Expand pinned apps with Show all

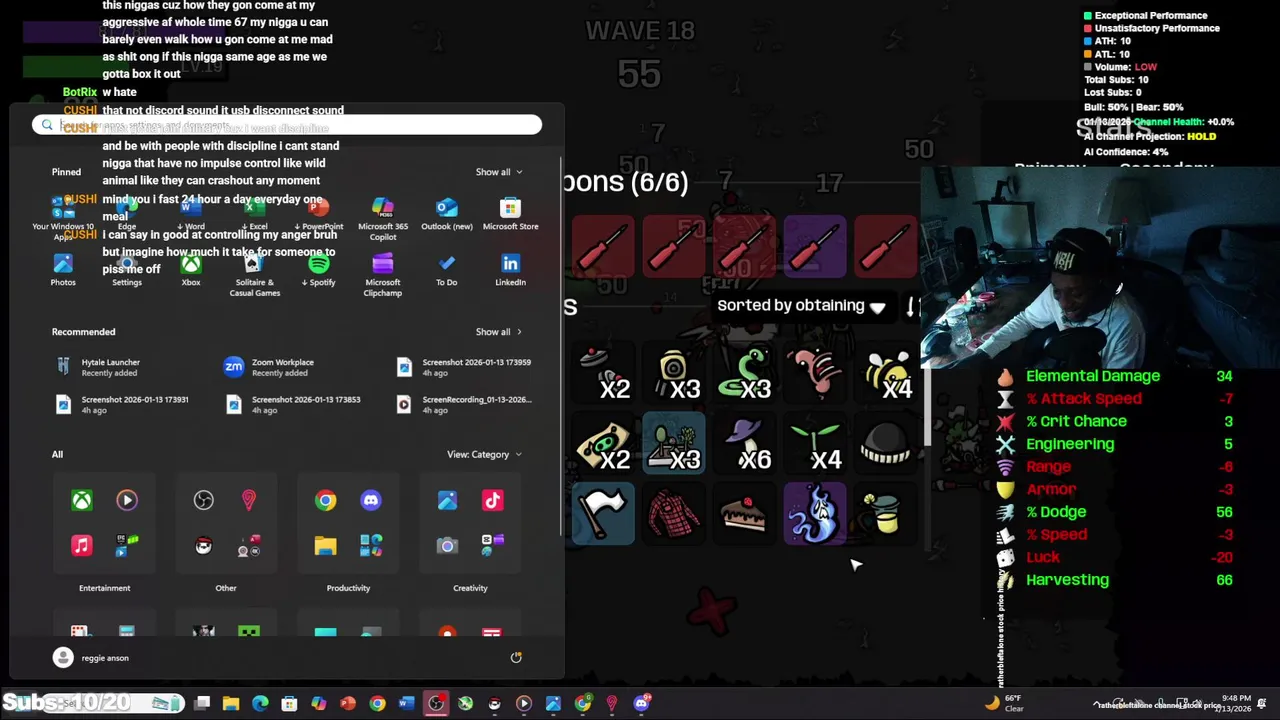(498, 172)
